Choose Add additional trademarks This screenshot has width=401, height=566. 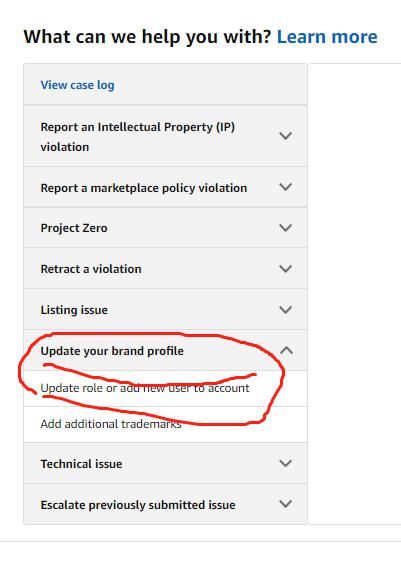111,424
